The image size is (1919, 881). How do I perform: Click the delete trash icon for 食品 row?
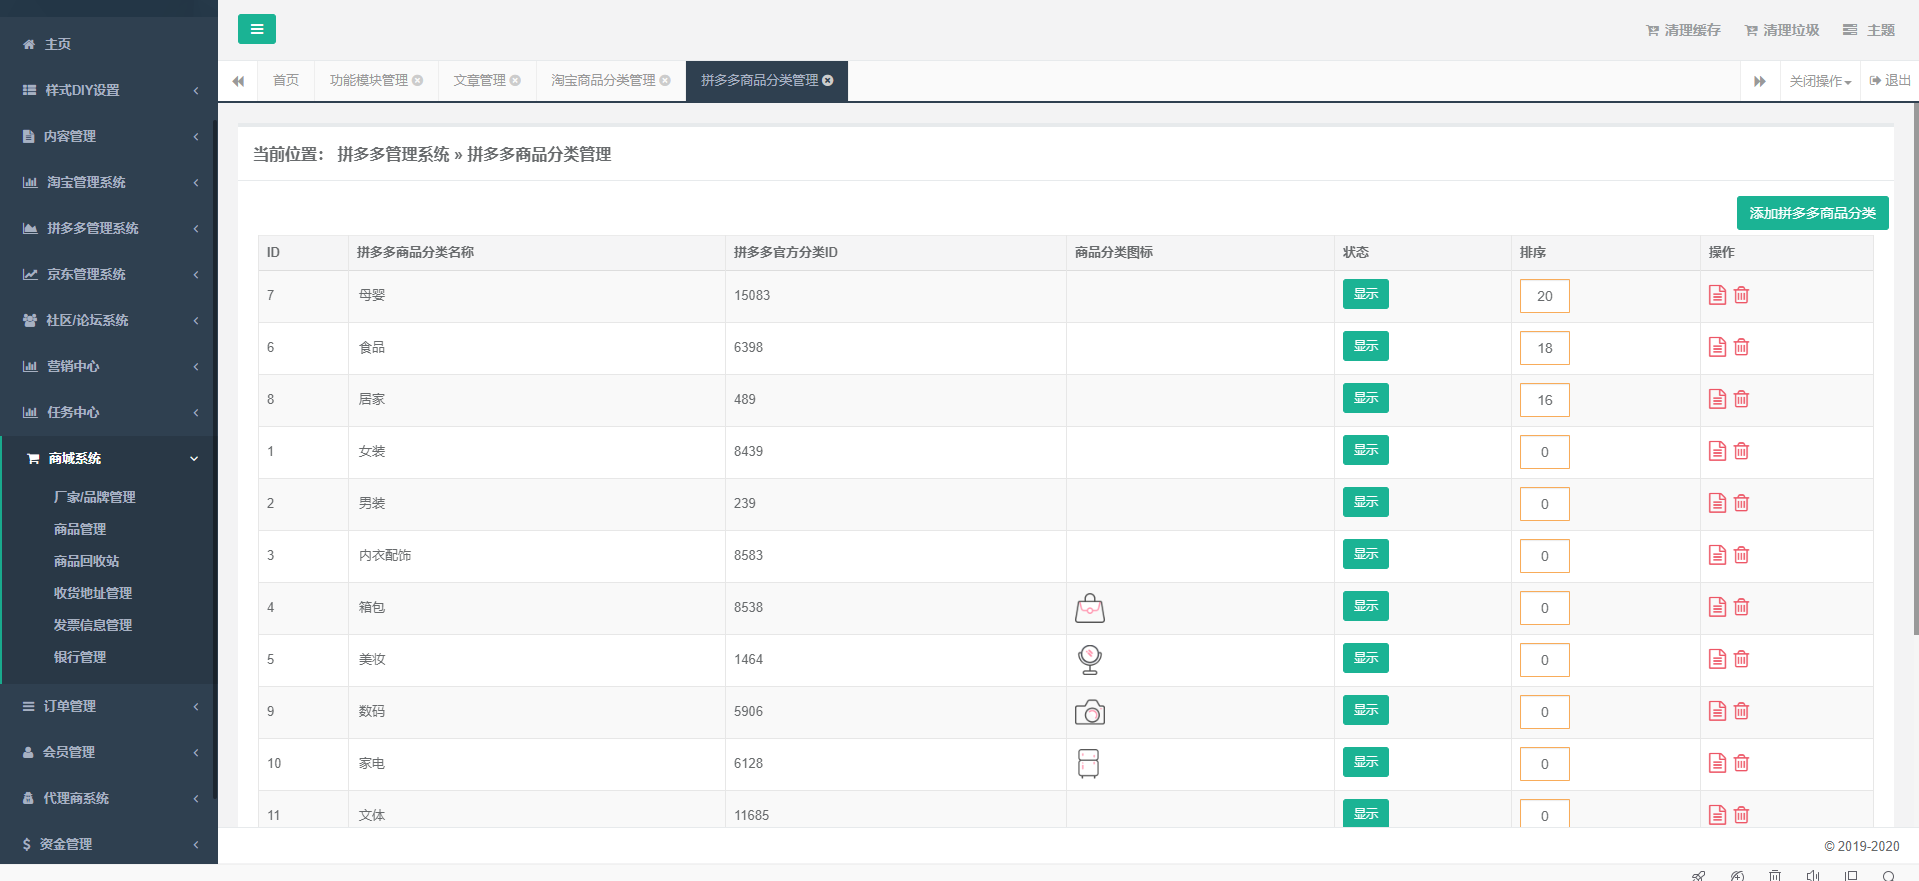click(1741, 347)
